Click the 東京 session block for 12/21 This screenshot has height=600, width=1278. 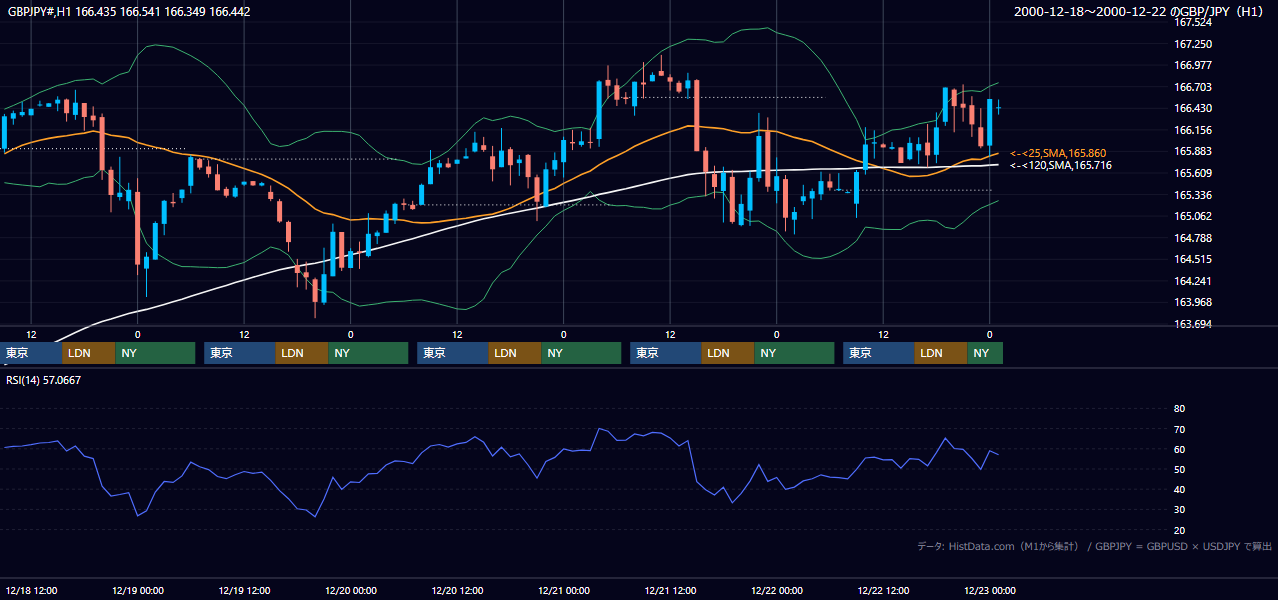pyautogui.click(x=665, y=353)
